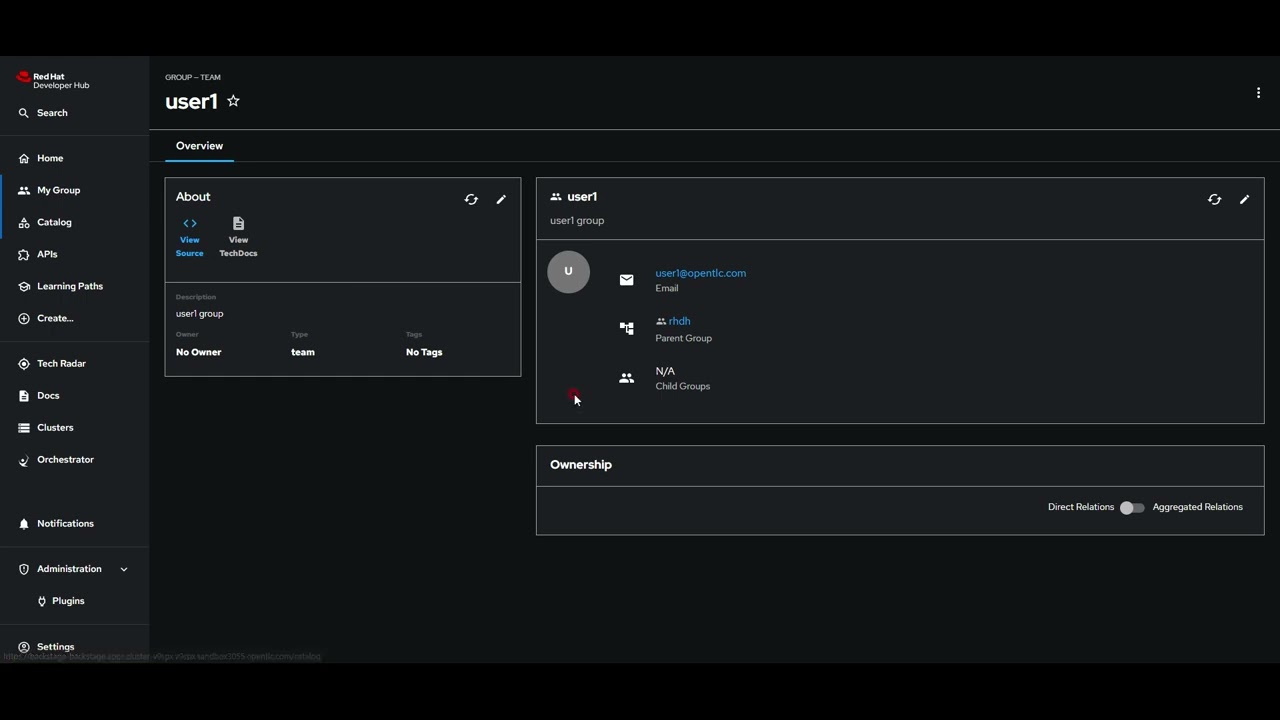Click the Docs document icon
Viewport: 1280px width, 720px height.
pos(24,395)
